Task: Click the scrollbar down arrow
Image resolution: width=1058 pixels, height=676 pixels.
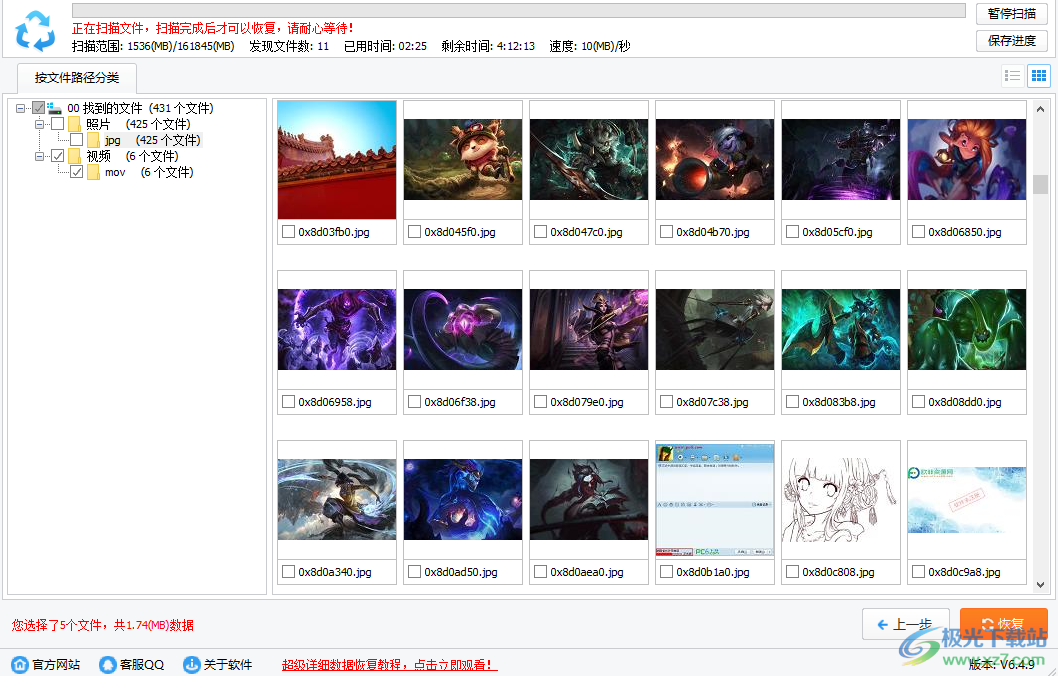Action: (1040, 585)
